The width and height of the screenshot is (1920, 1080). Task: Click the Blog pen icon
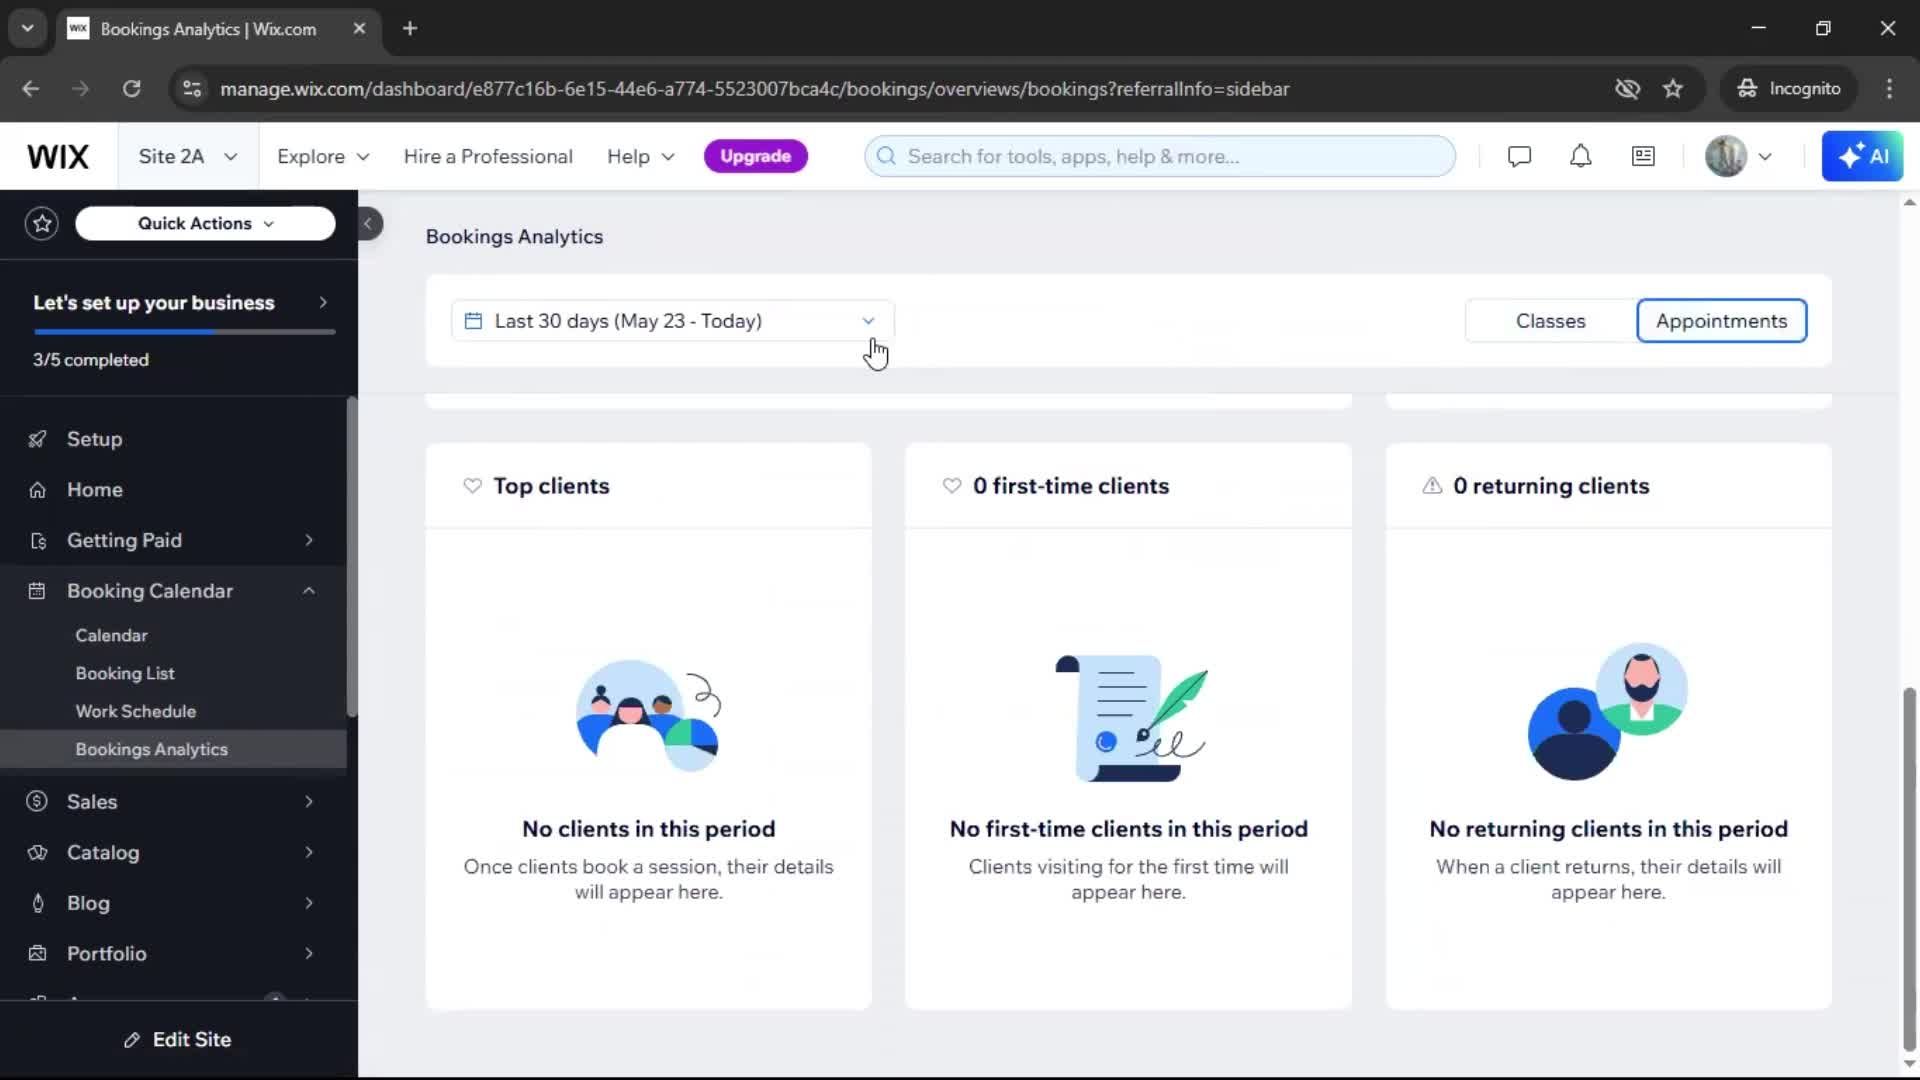pos(37,903)
